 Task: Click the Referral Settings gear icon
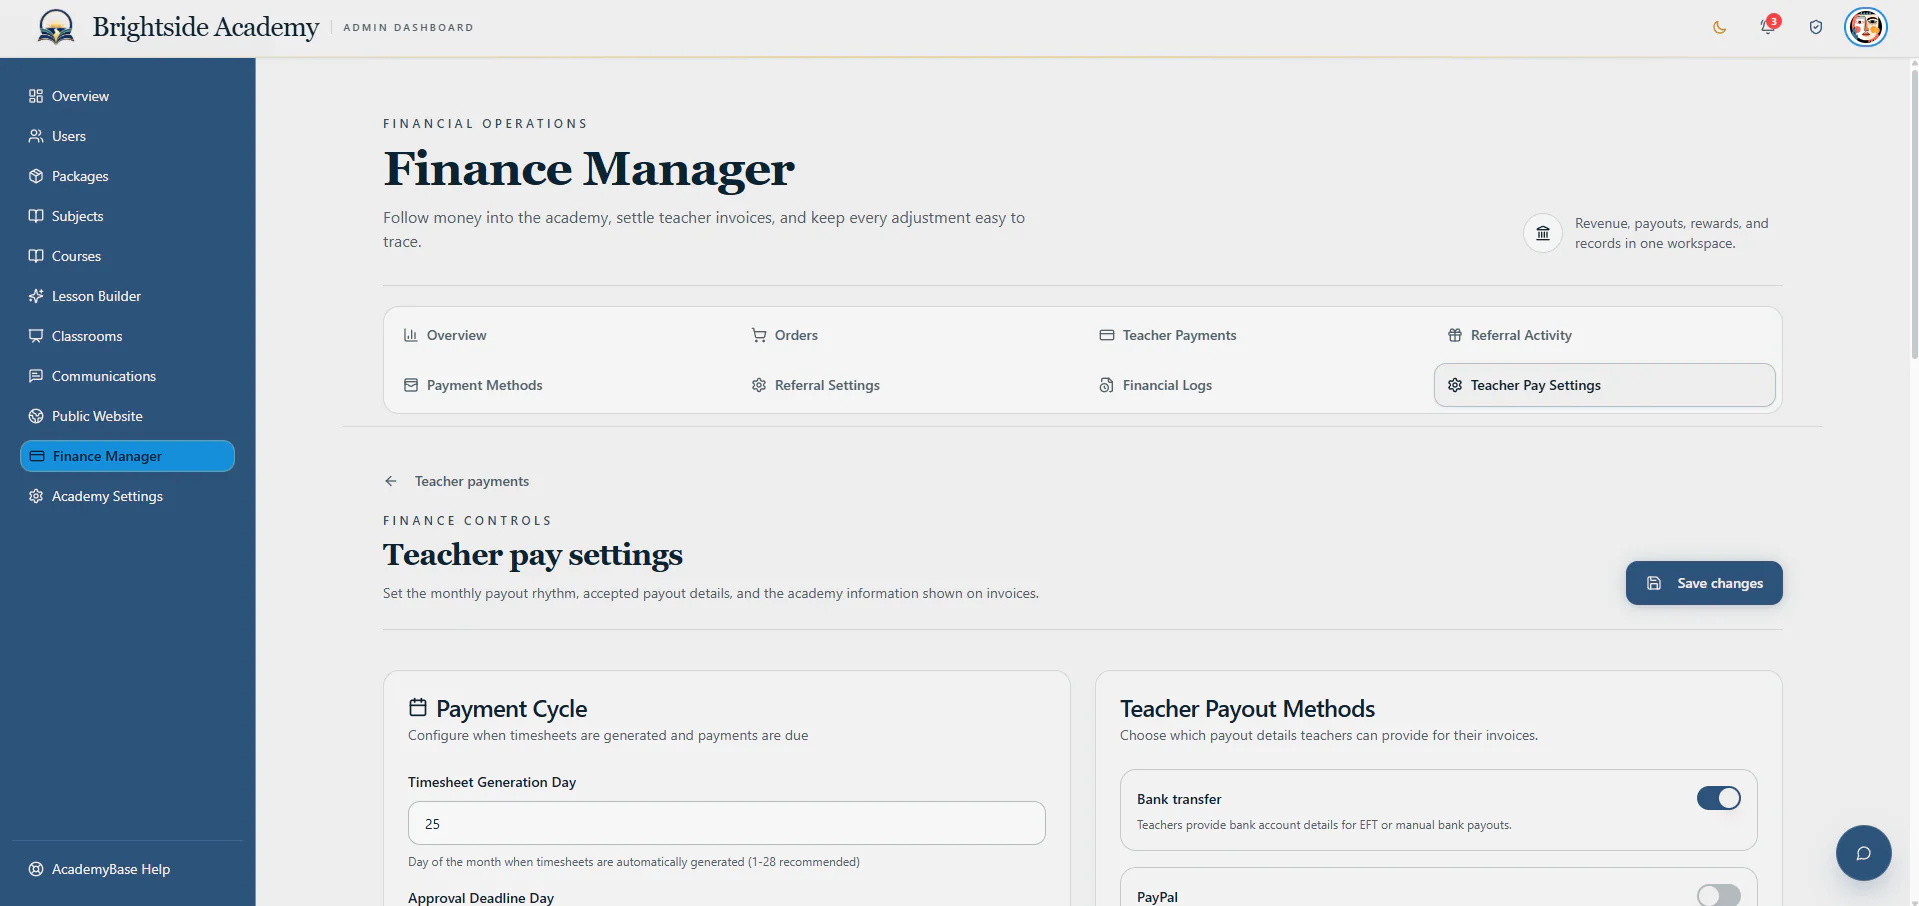point(759,385)
